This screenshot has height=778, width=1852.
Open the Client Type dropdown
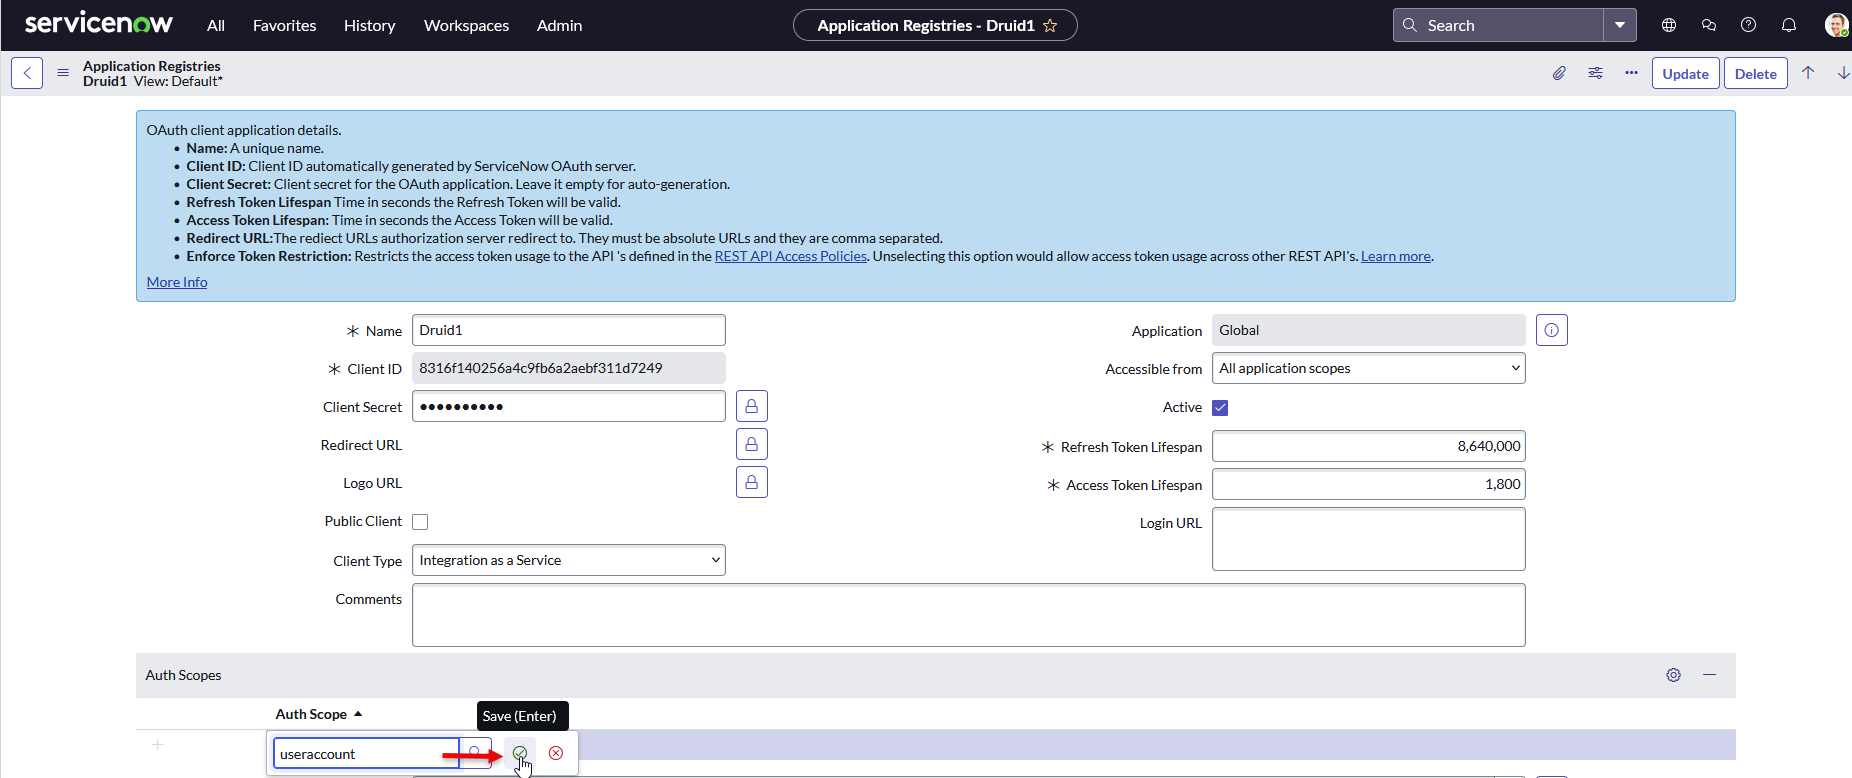[568, 560]
